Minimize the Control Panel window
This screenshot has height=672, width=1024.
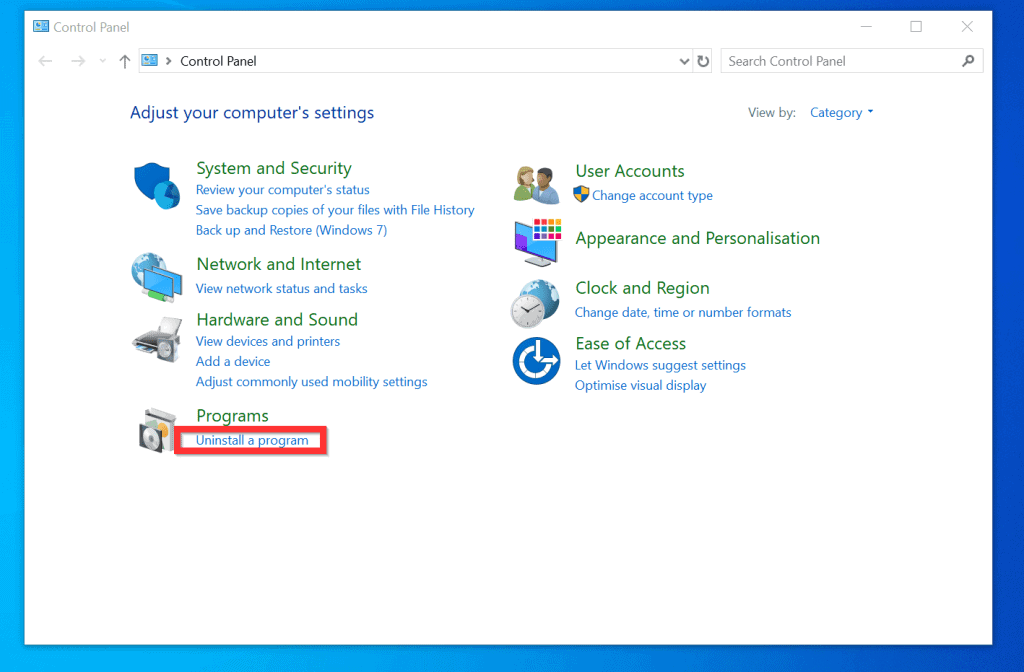(866, 27)
